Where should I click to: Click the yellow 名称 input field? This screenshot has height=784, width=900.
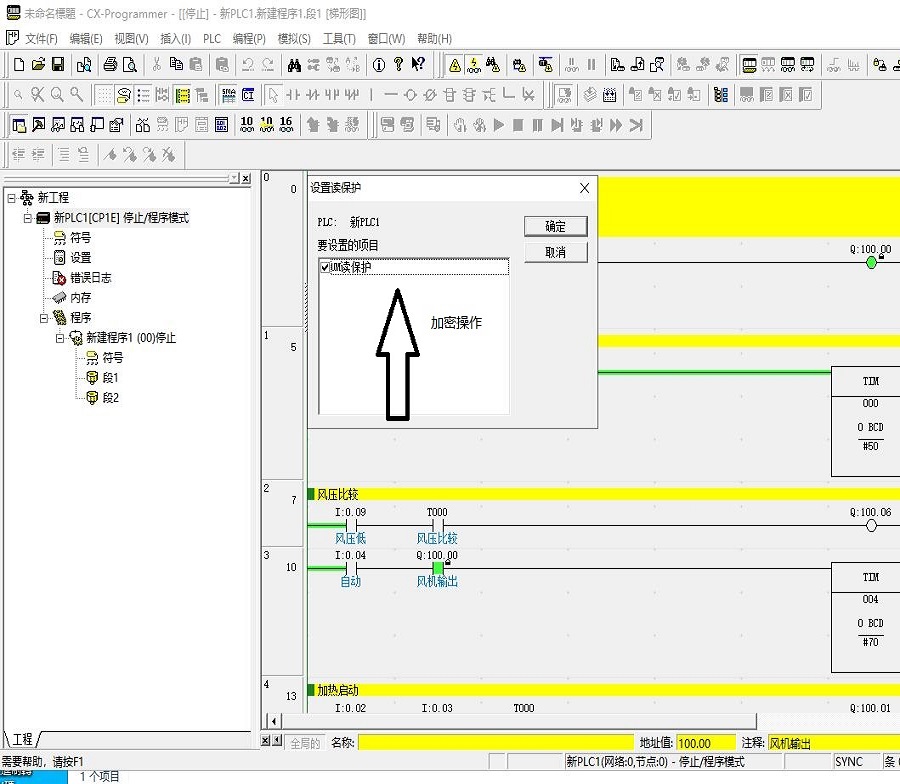(x=496, y=743)
